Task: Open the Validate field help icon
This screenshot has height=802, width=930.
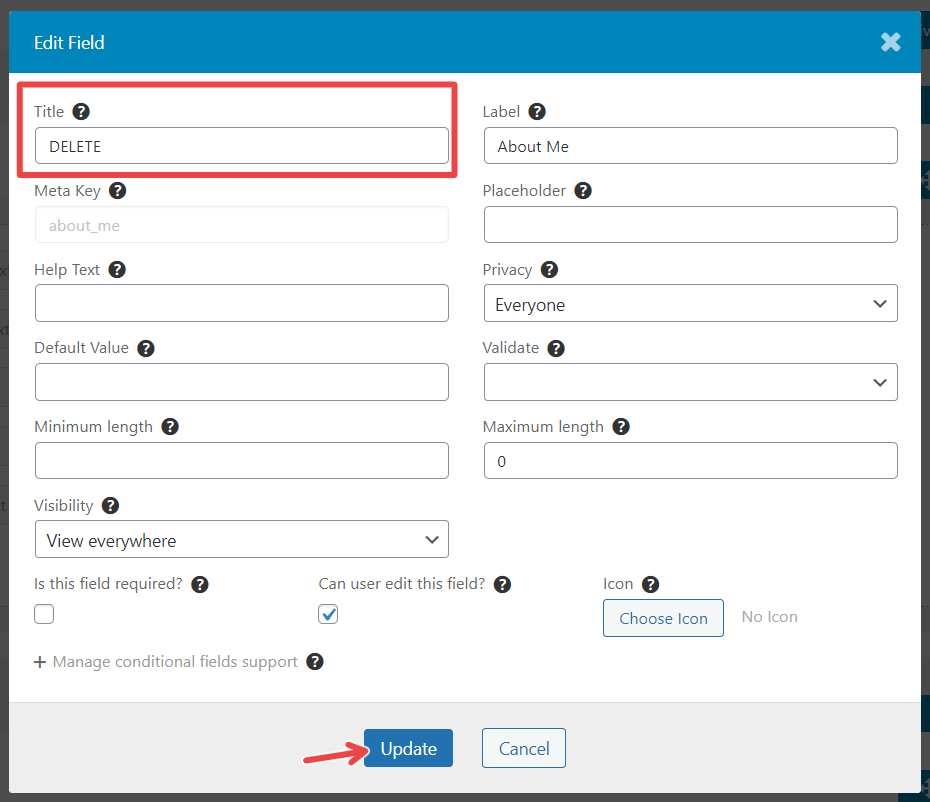Action: 556,347
